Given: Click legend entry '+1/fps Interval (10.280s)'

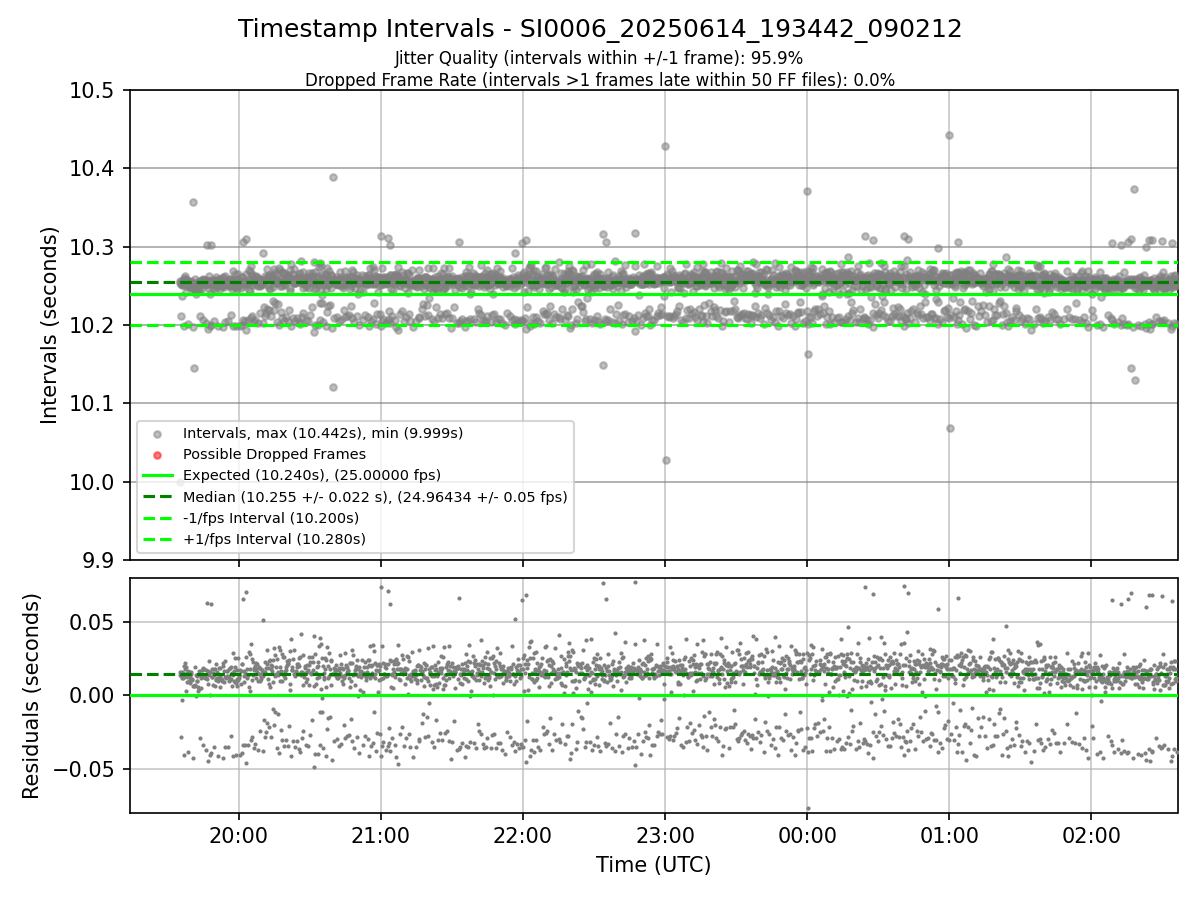Looking at the screenshot, I should click(274, 539).
